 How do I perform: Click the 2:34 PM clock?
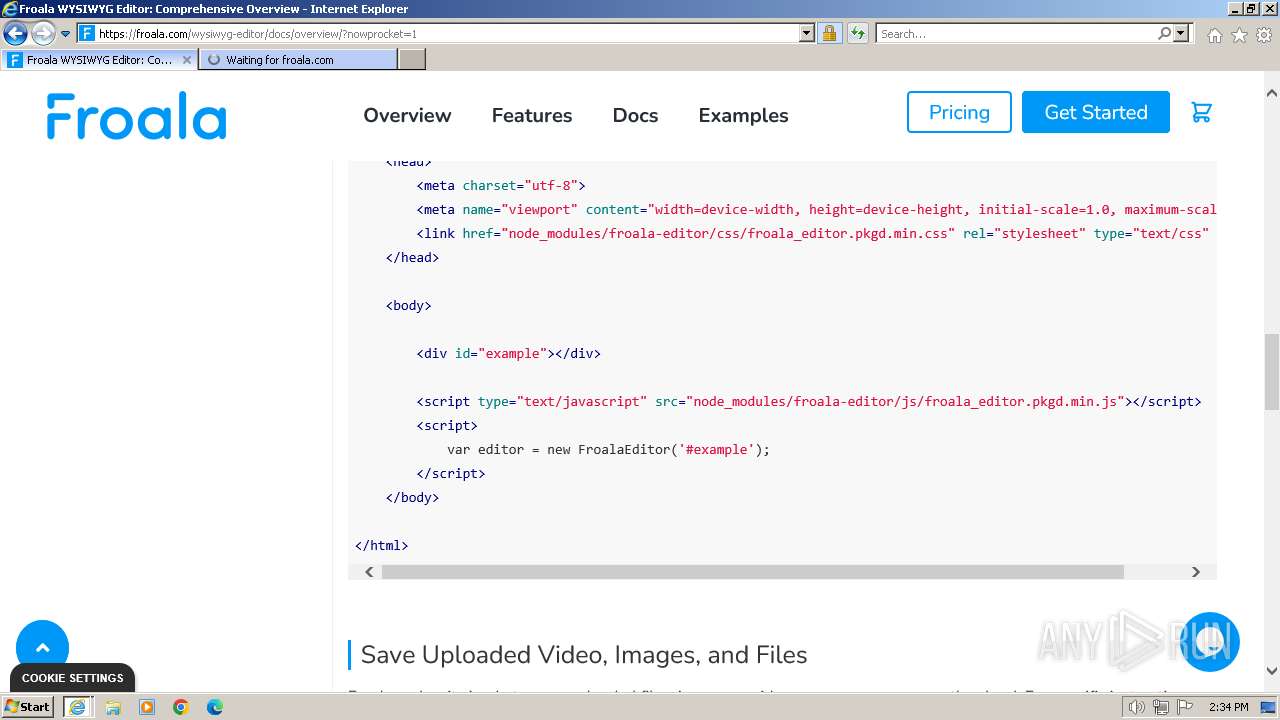pos(1229,707)
